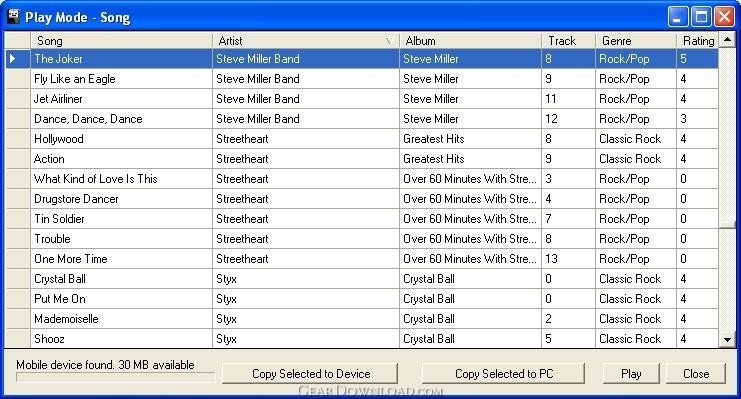The width and height of the screenshot is (741, 399).
Task: Click the row pointer beside The Joker
Action: coord(13,59)
